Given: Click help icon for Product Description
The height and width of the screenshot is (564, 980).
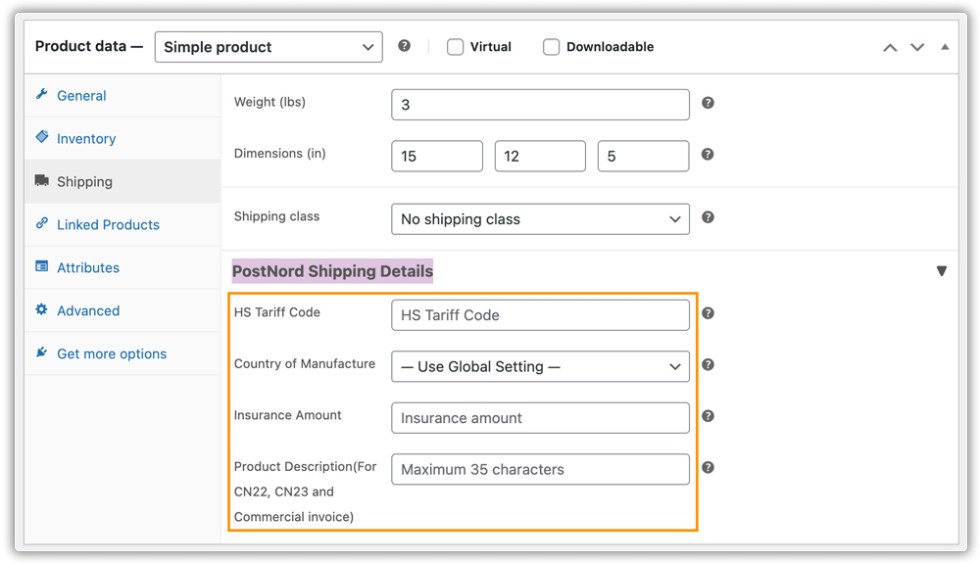Looking at the screenshot, I should (708, 467).
